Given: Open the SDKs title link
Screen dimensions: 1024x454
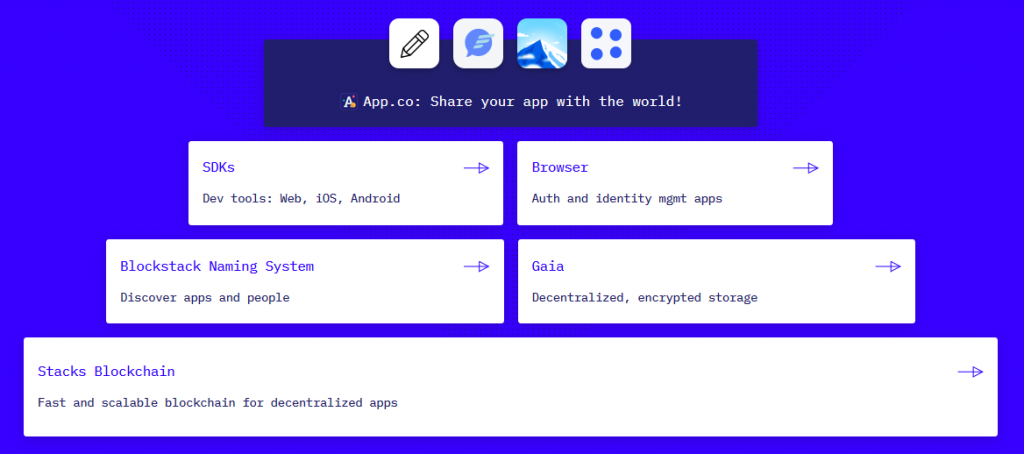Looking at the screenshot, I should (219, 168).
